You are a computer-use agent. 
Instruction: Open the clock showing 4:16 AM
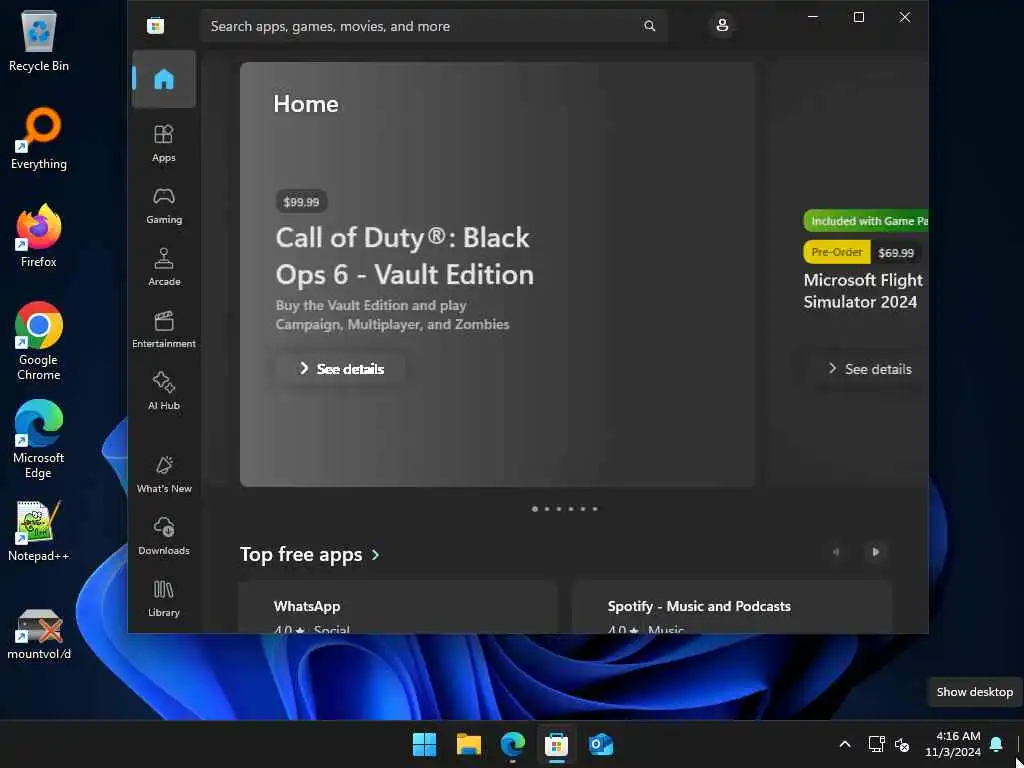pos(953,744)
